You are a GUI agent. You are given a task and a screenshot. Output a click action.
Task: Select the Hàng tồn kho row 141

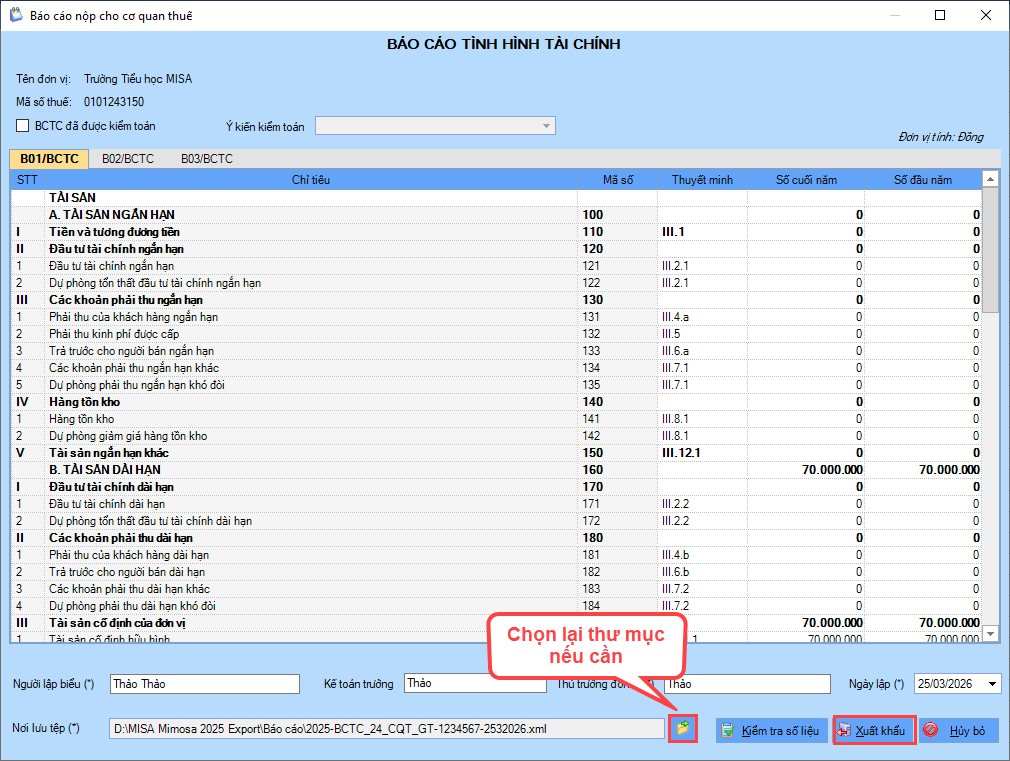[x=300, y=419]
